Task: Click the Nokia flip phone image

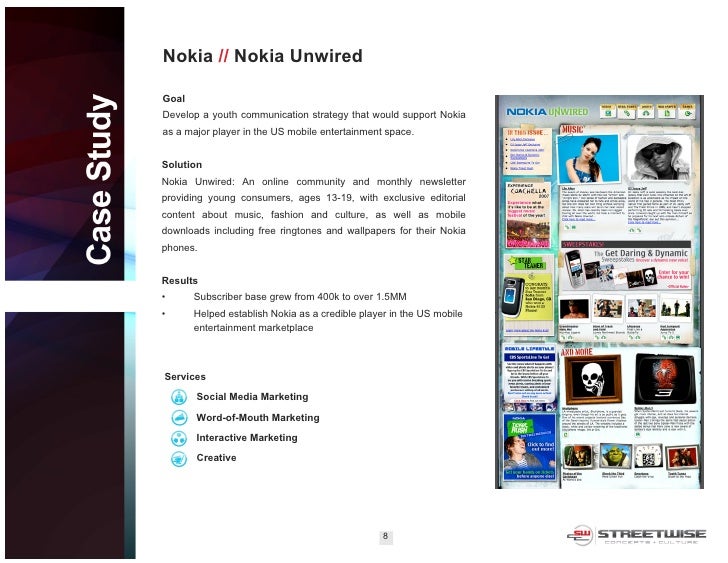Action: click(513, 297)
